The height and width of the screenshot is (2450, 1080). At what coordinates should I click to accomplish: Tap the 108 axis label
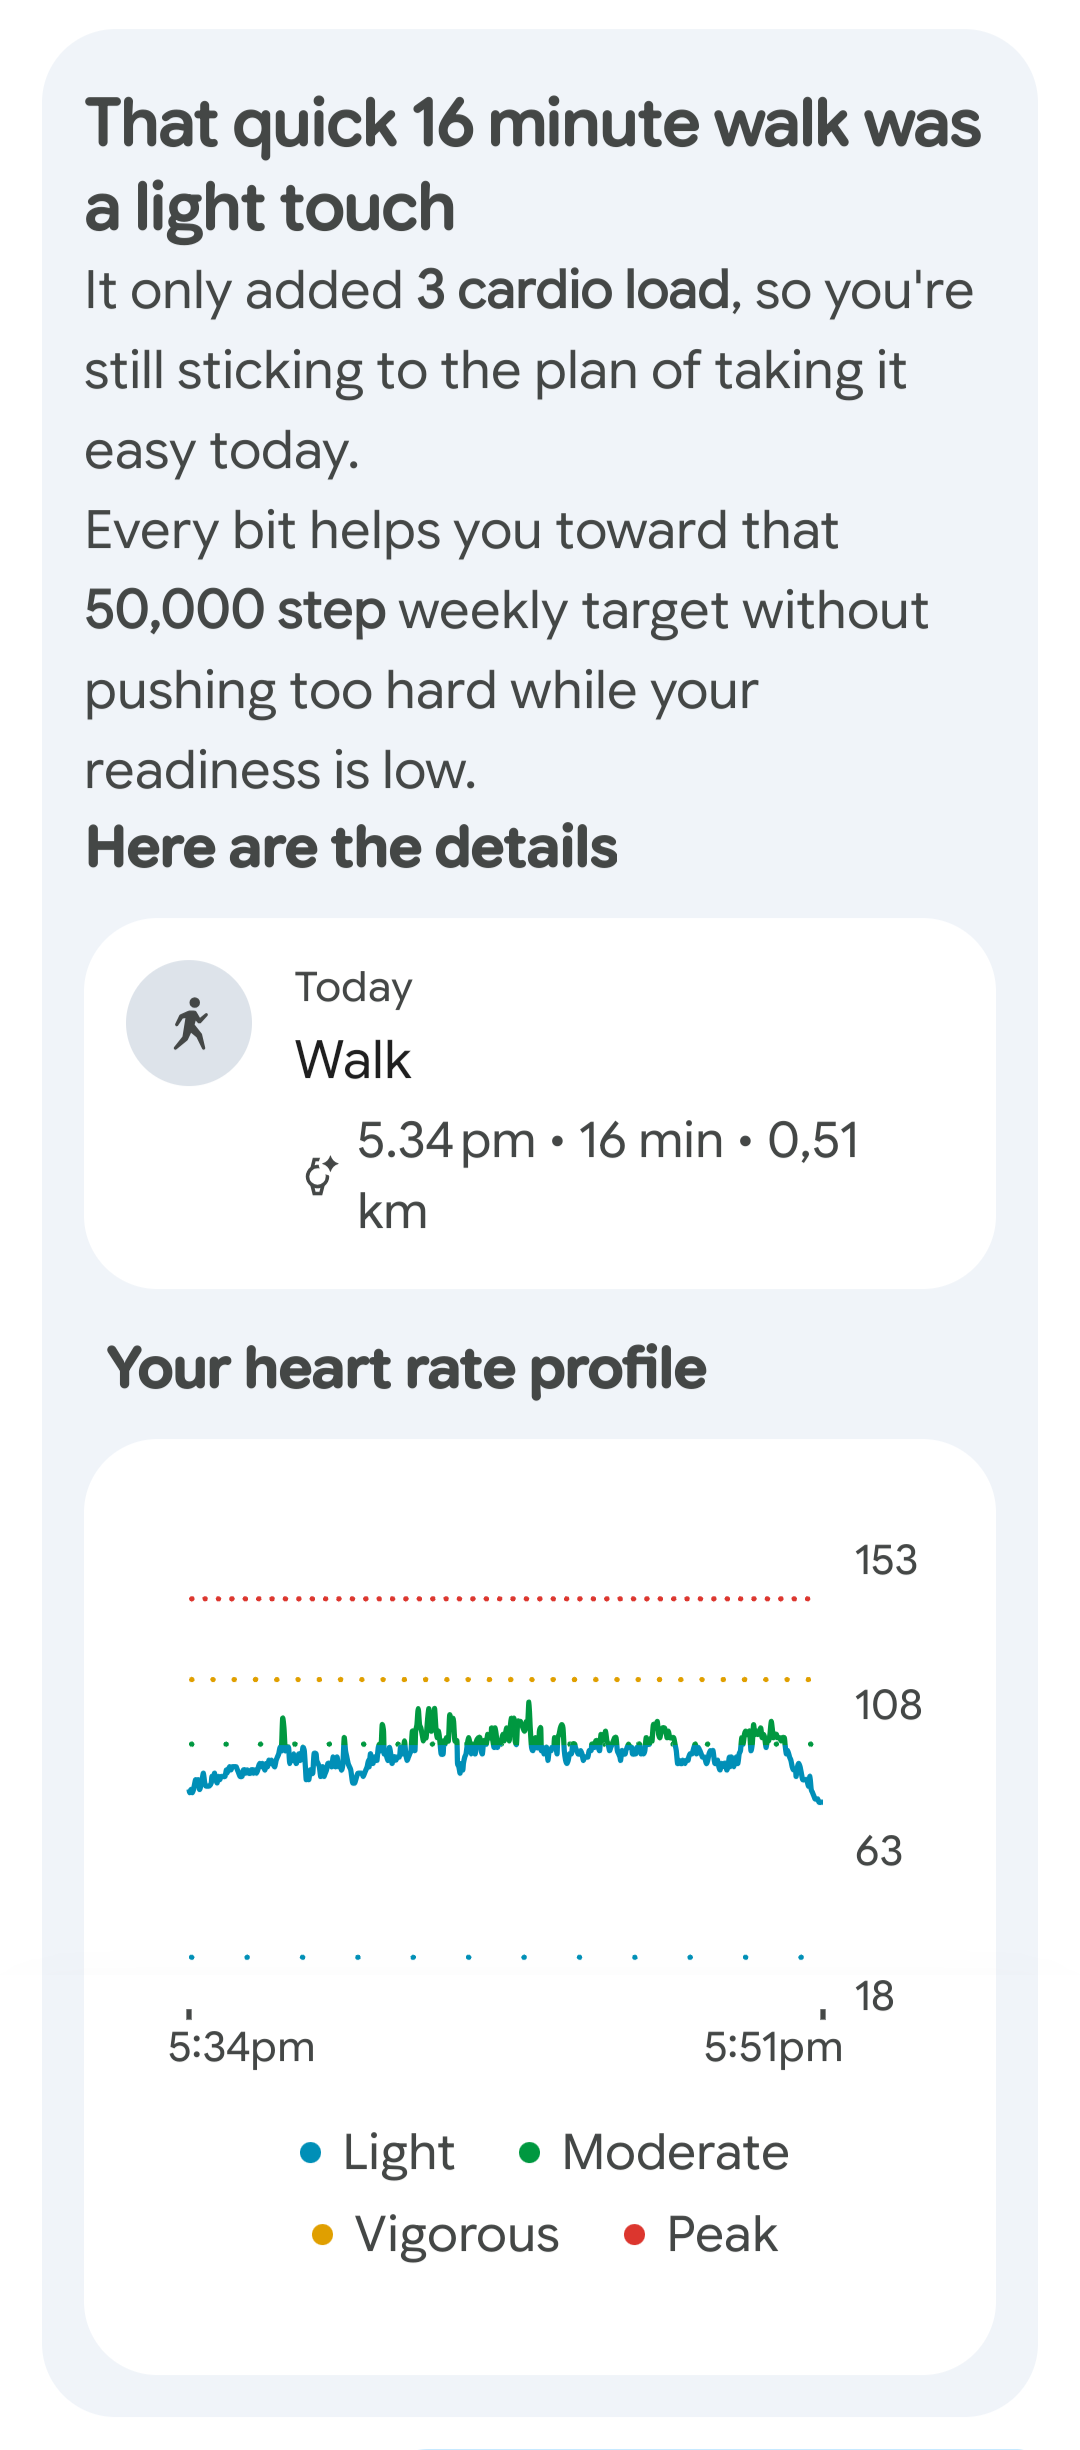coord(888,1705)
